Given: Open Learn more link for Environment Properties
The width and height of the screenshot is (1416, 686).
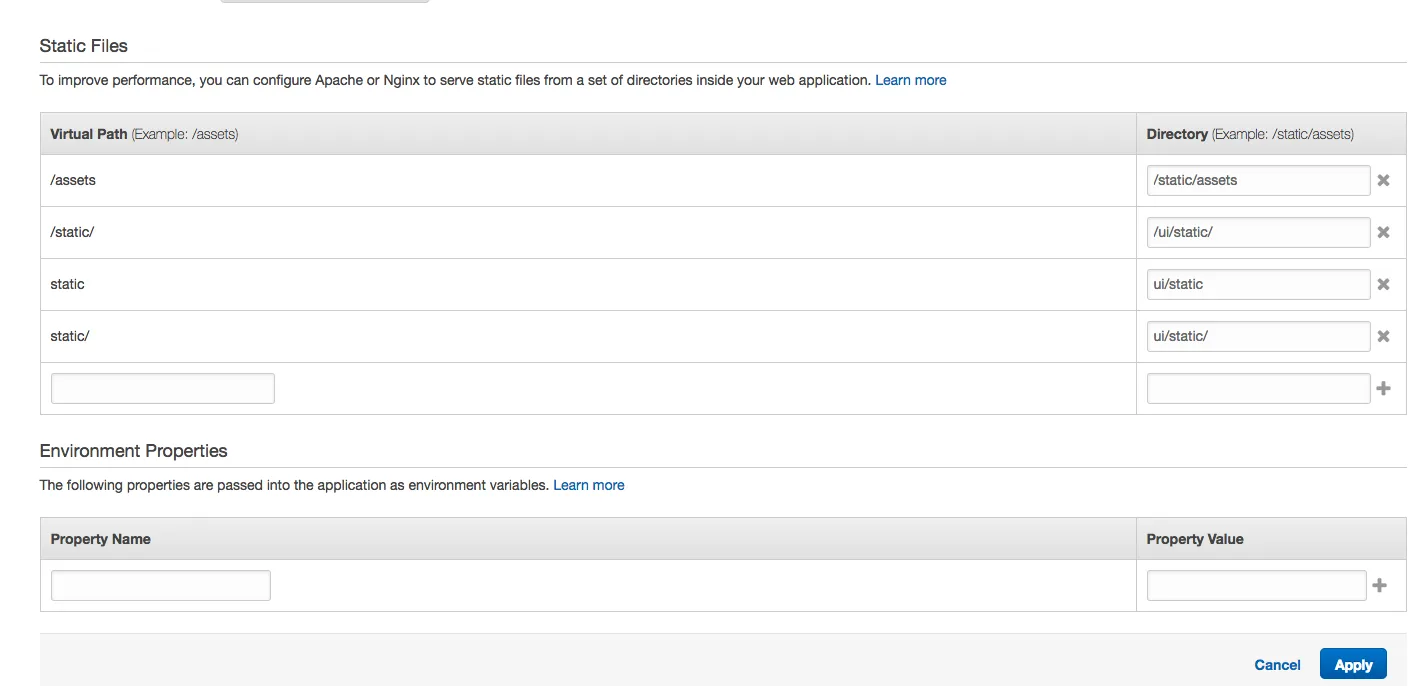Looking at the screenshot, I should [x=588, y=485].
